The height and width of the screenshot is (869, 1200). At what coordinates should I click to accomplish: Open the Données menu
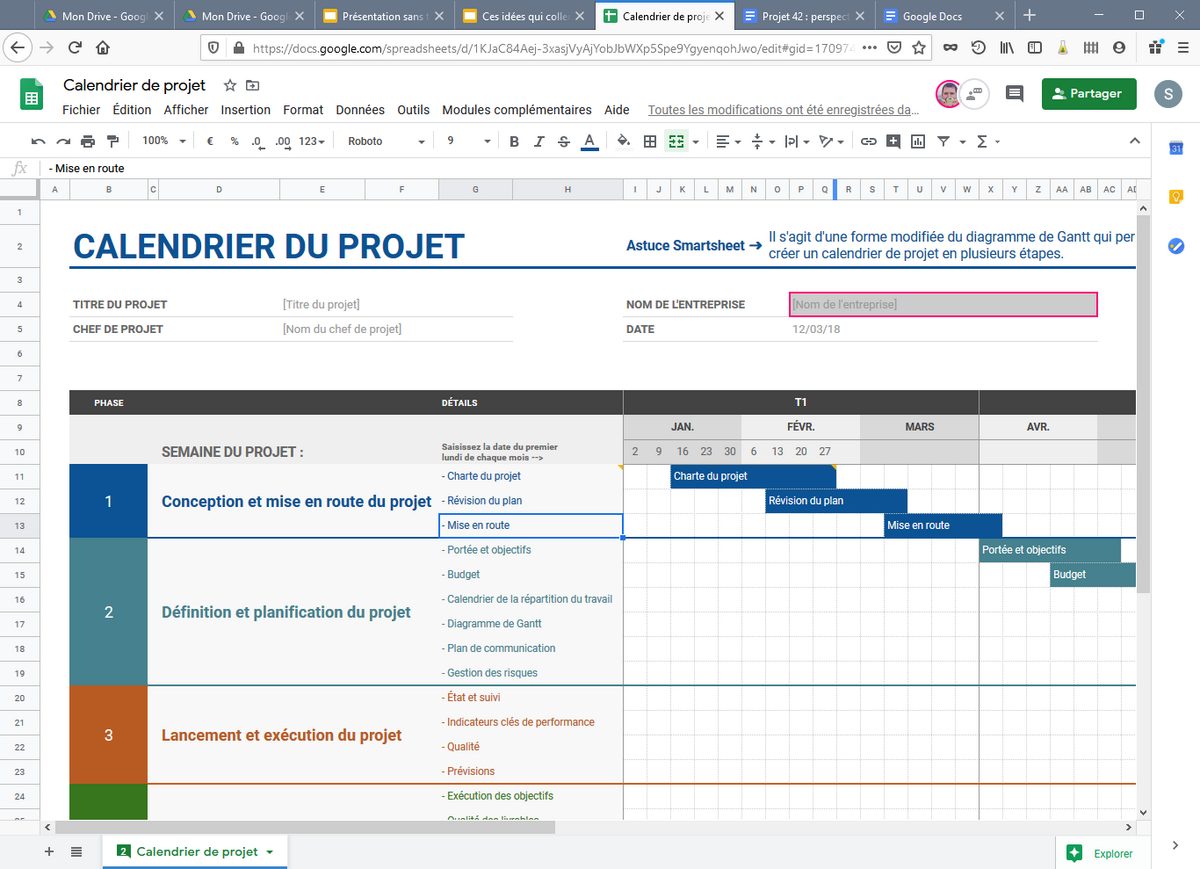point(360,110)
